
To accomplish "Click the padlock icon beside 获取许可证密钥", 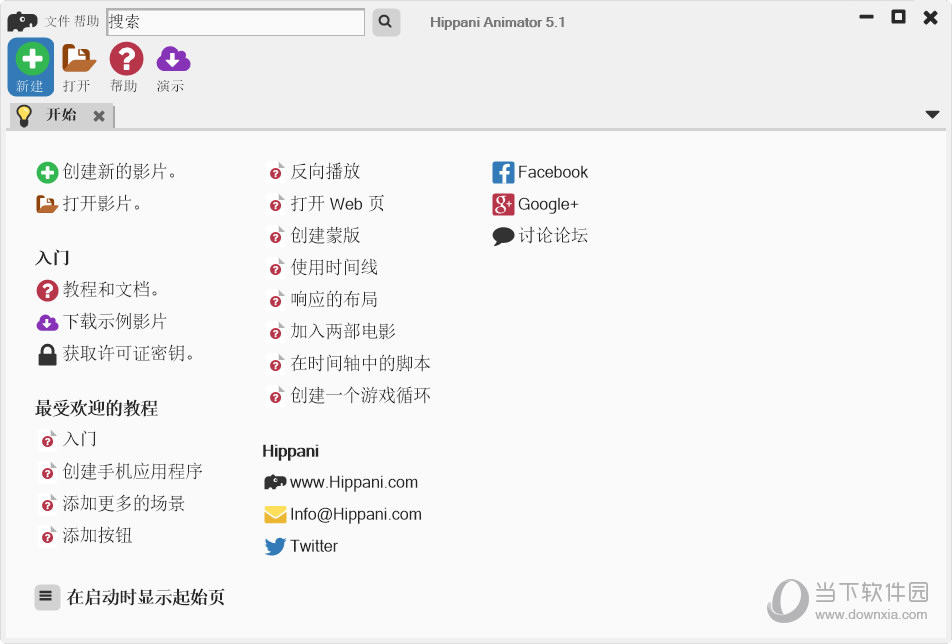I will click(47, 354).
